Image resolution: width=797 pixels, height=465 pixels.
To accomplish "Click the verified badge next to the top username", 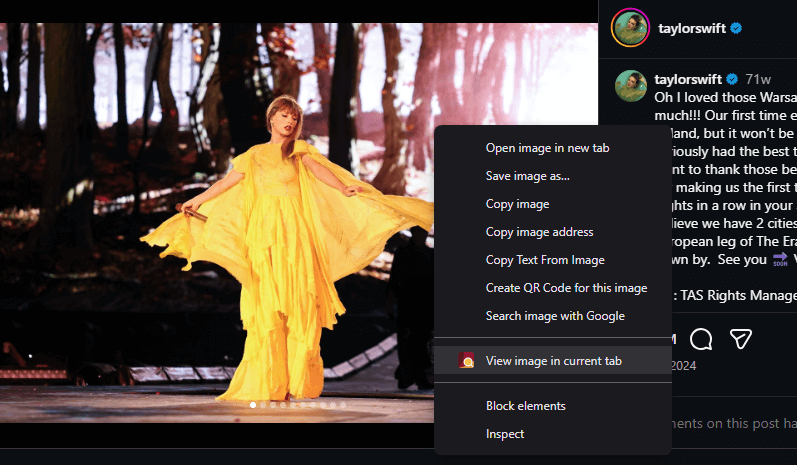I will (736, 28).
